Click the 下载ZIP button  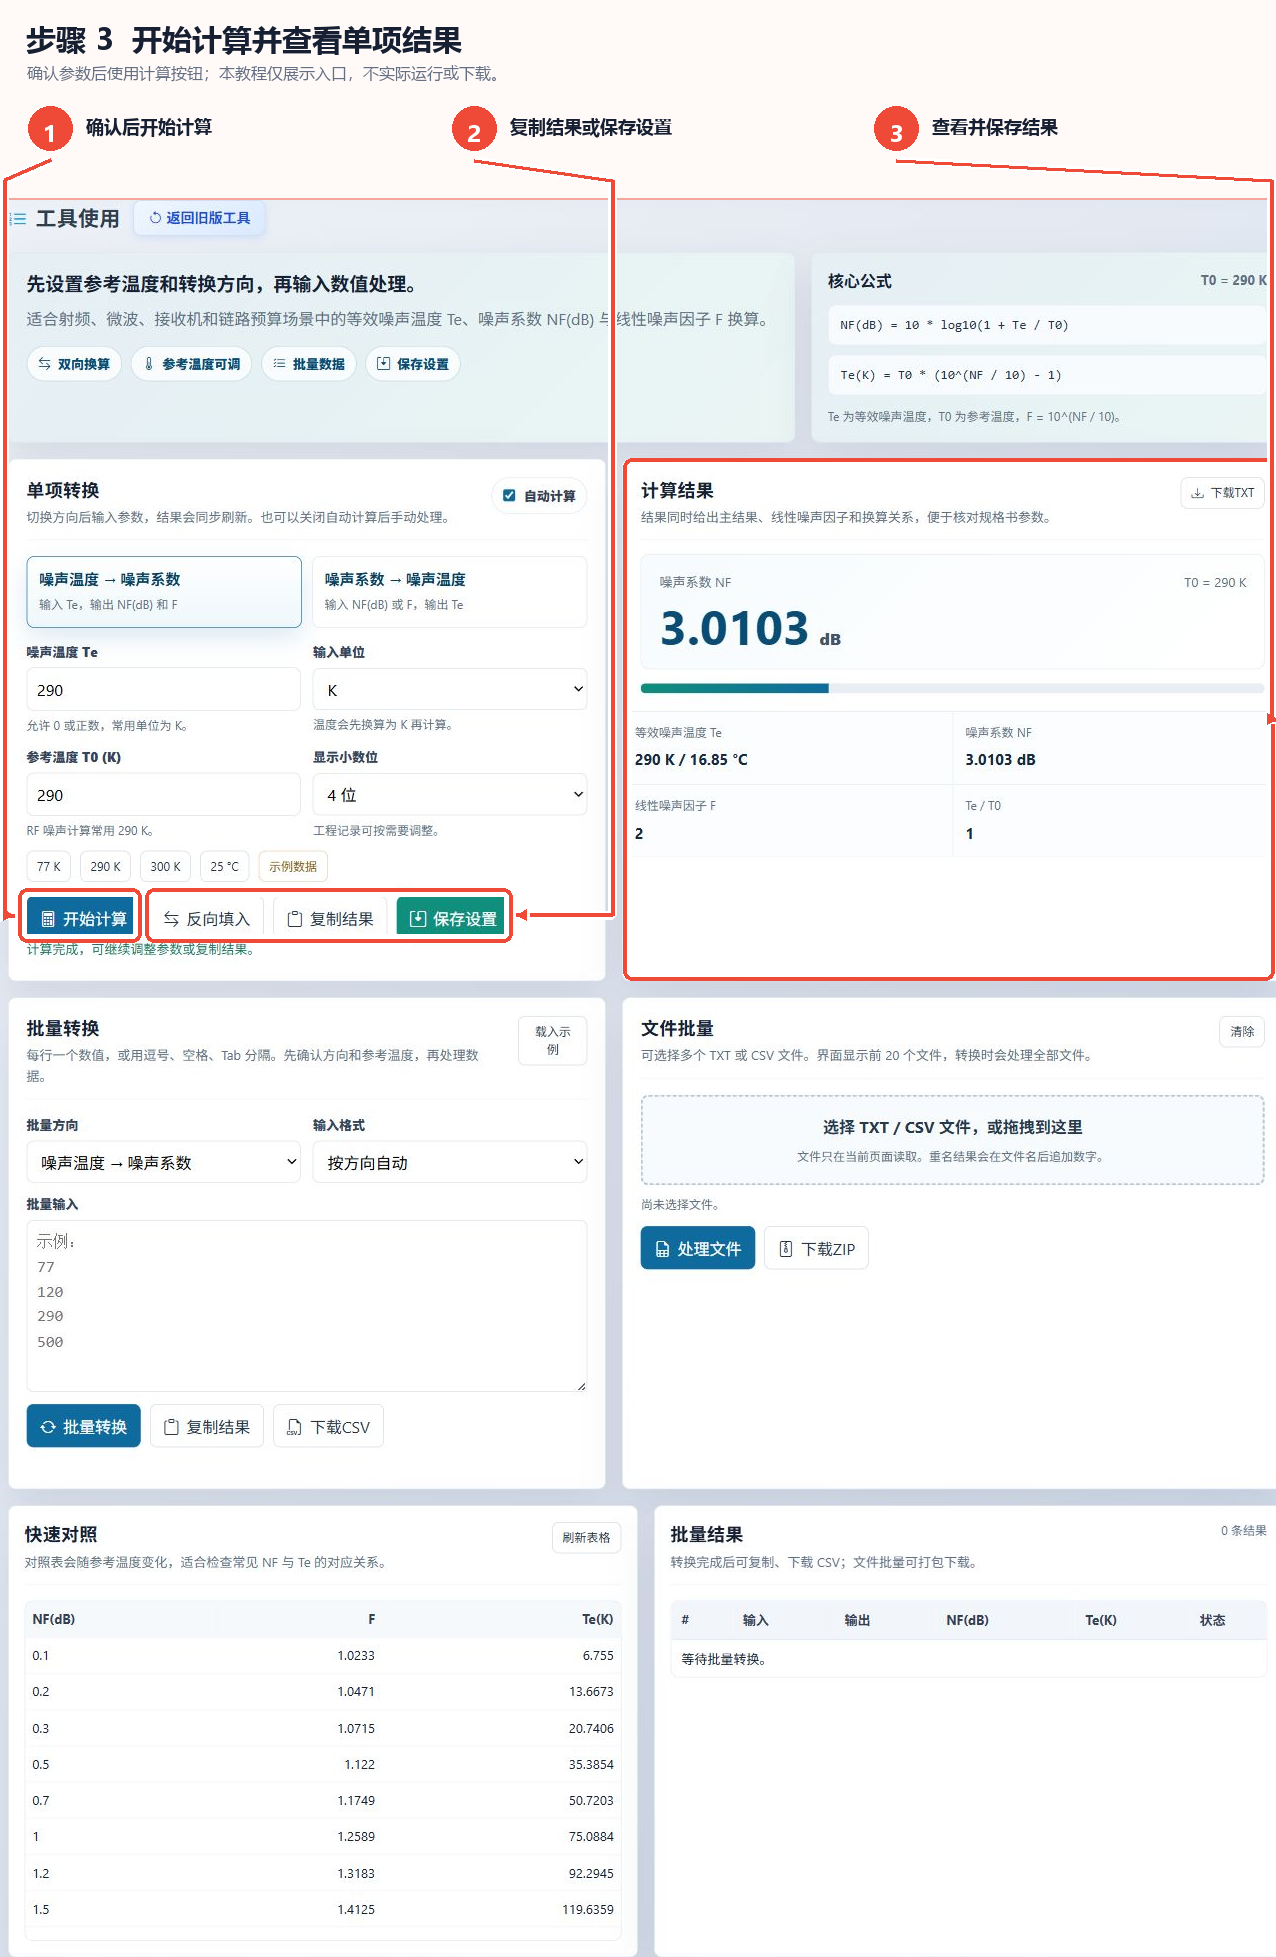coord(817,1248)
